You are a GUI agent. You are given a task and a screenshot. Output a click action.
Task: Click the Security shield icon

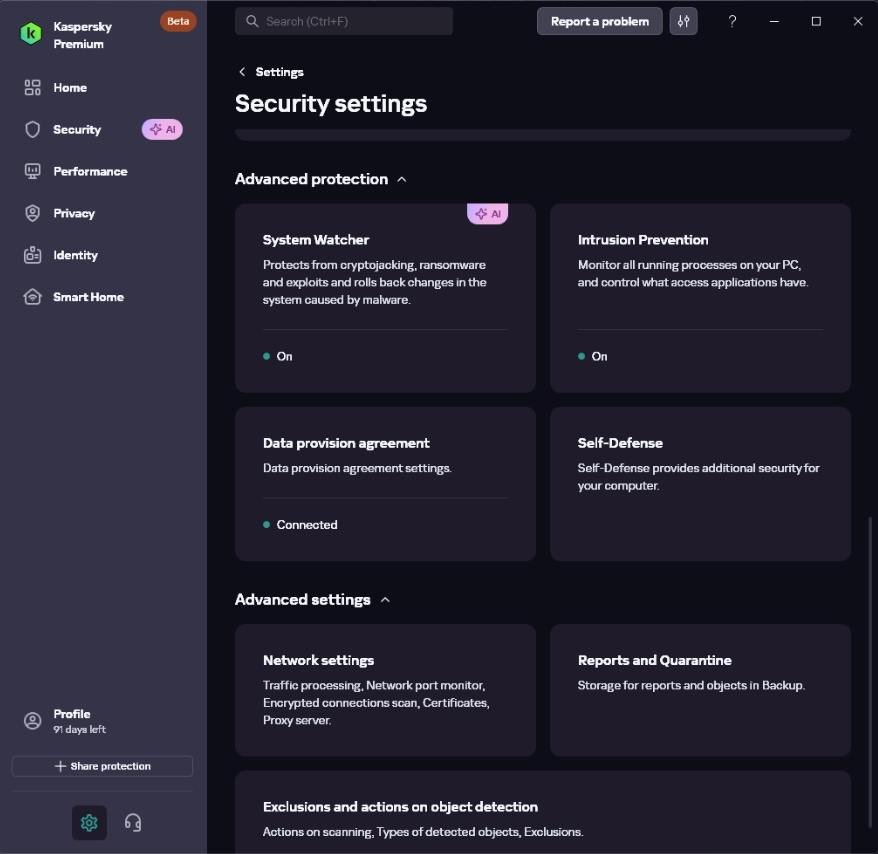pyautogui.click(x=32, y=129)
